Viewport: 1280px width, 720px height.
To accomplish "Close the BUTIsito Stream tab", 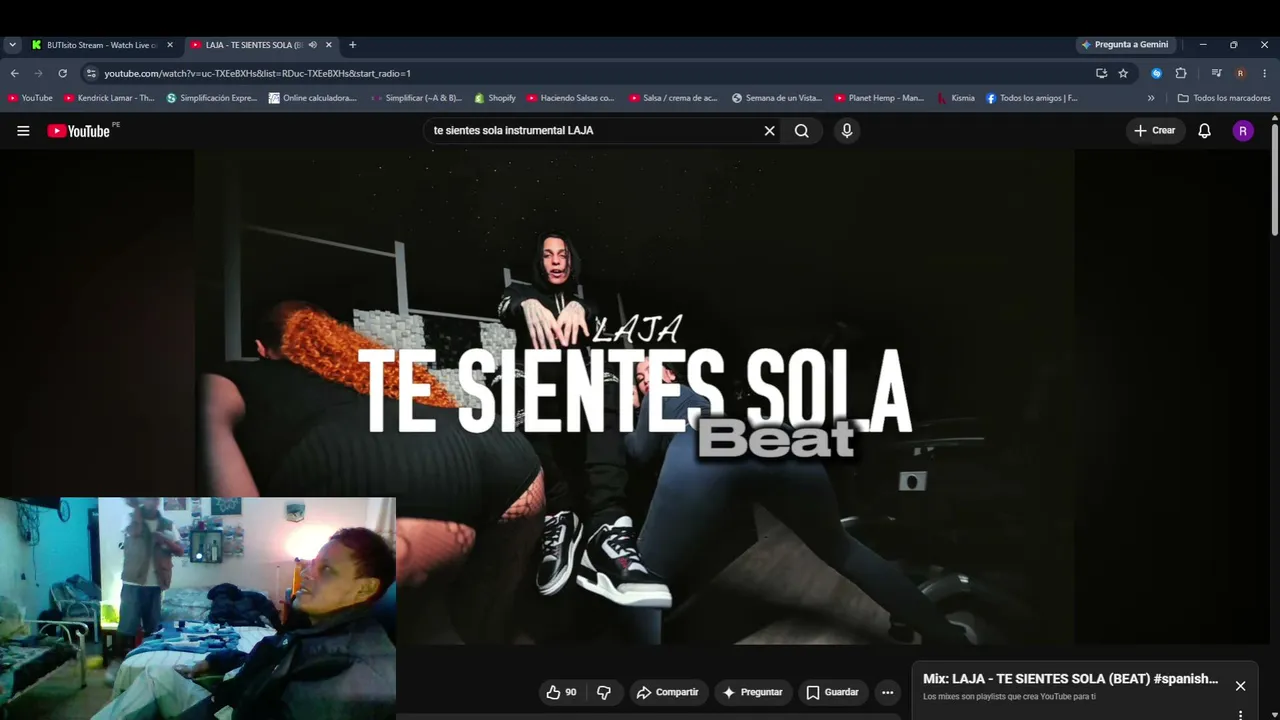I will tap(170, 45).
